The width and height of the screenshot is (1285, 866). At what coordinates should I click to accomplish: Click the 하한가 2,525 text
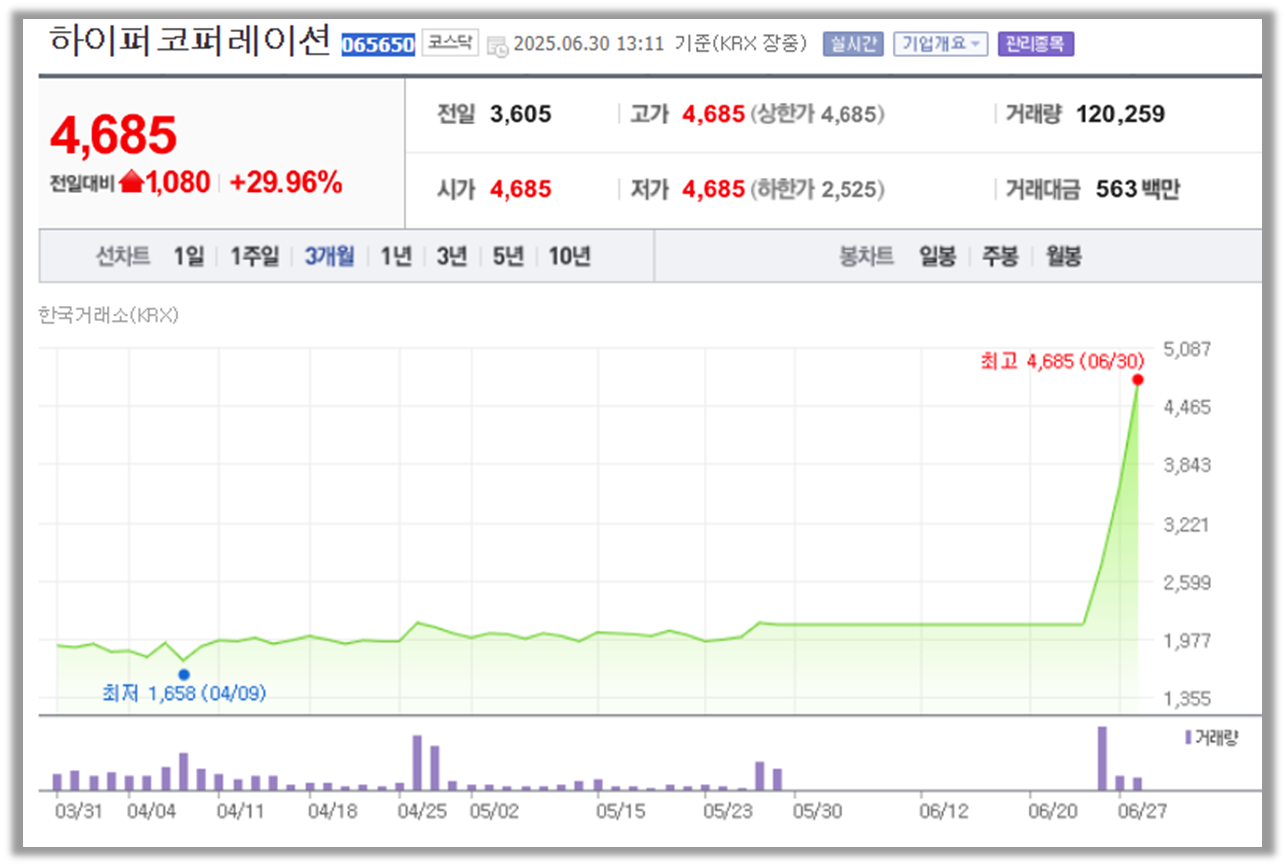pyautogui.click(x=816, y=189)
